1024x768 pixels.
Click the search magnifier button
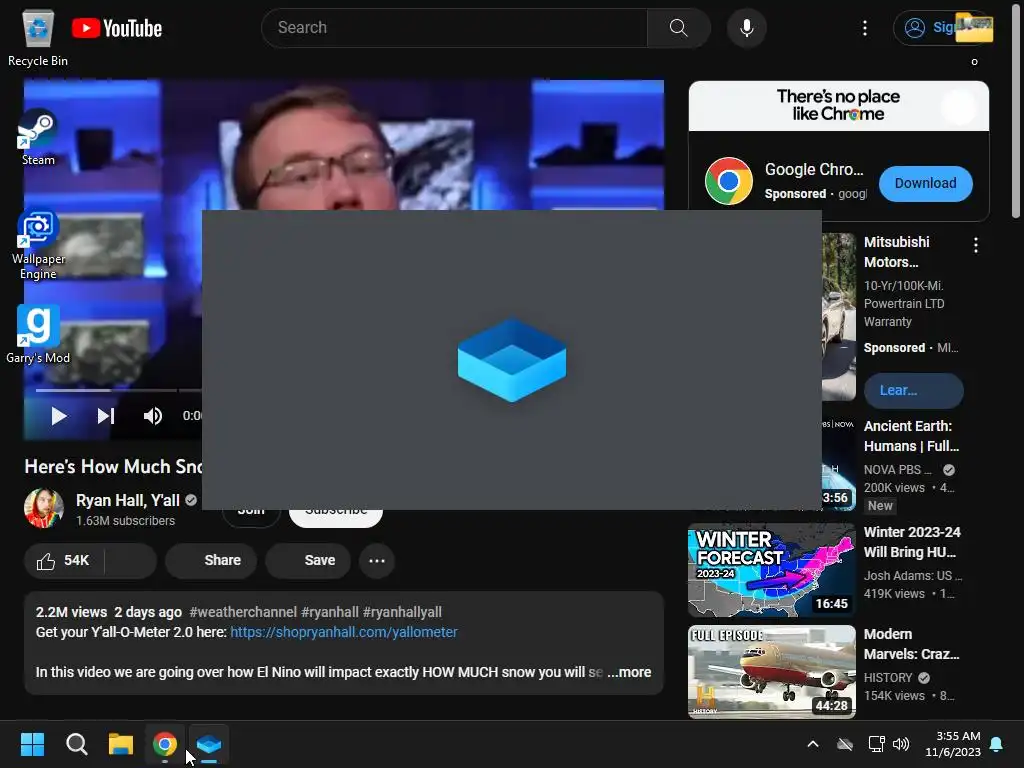point(679,27)
